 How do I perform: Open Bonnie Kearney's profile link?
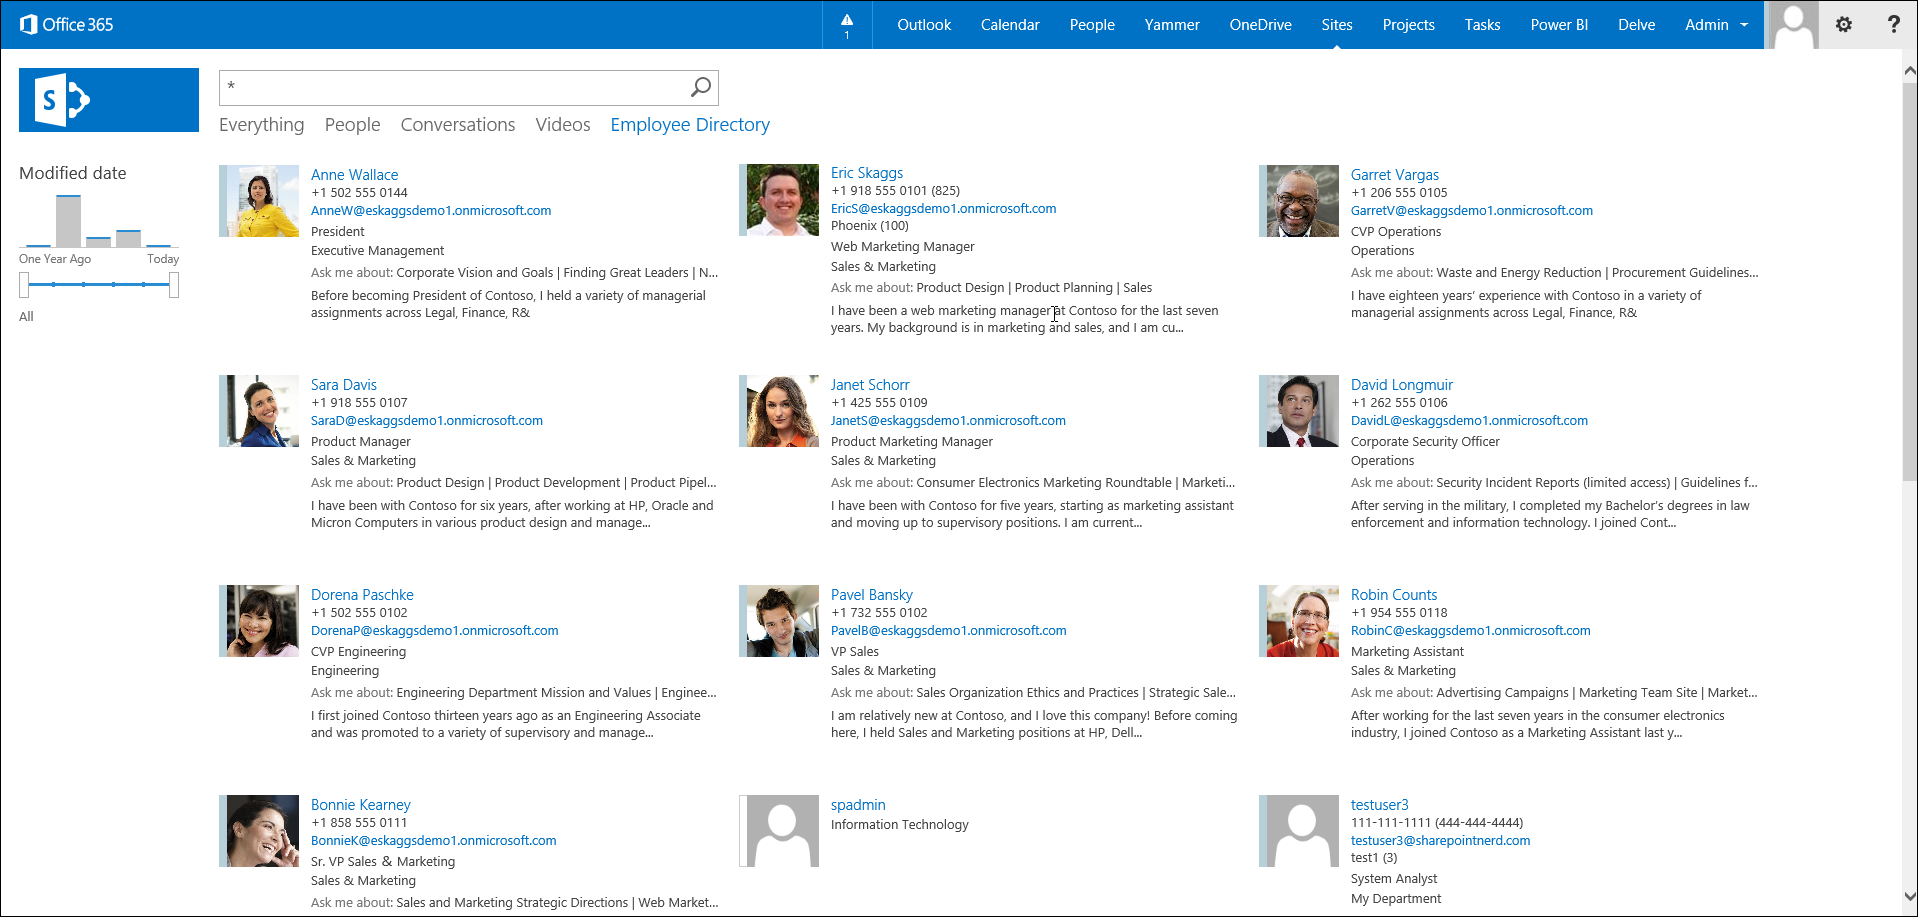coord(360,804)
